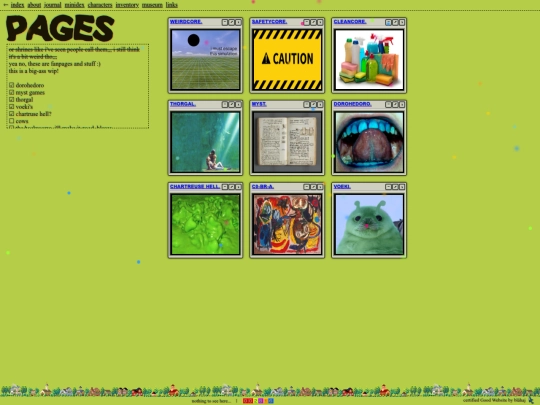Click the yellow CAUTION sign thumbnail

click(287, 60)
